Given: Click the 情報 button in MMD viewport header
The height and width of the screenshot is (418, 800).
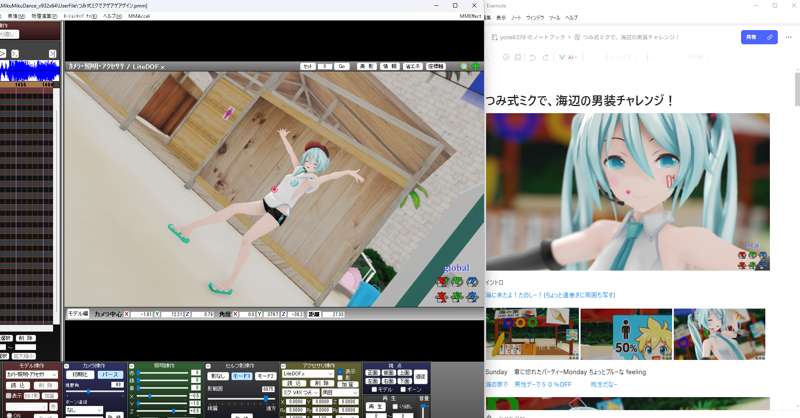Looking at the screenshot, I should (x=390, y=66).
